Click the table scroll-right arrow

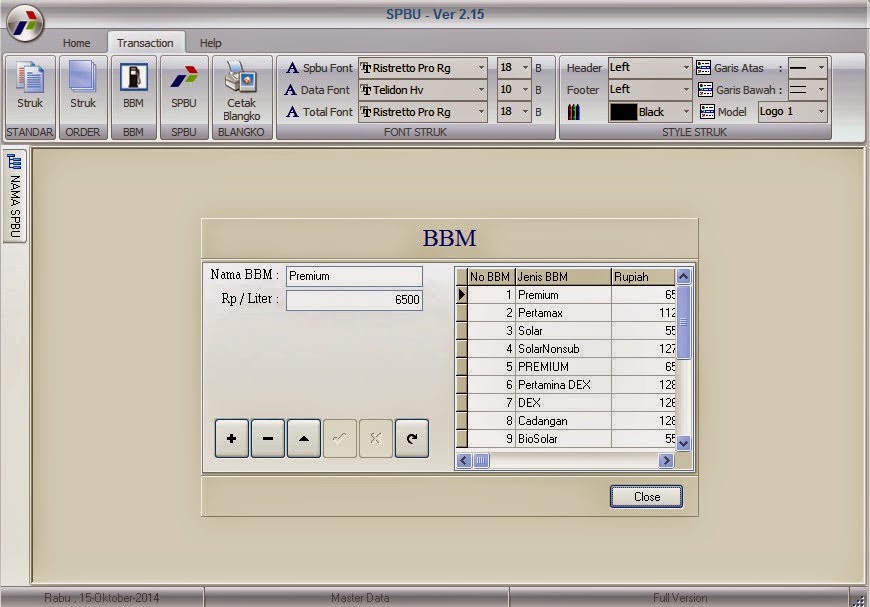[666, 461]
